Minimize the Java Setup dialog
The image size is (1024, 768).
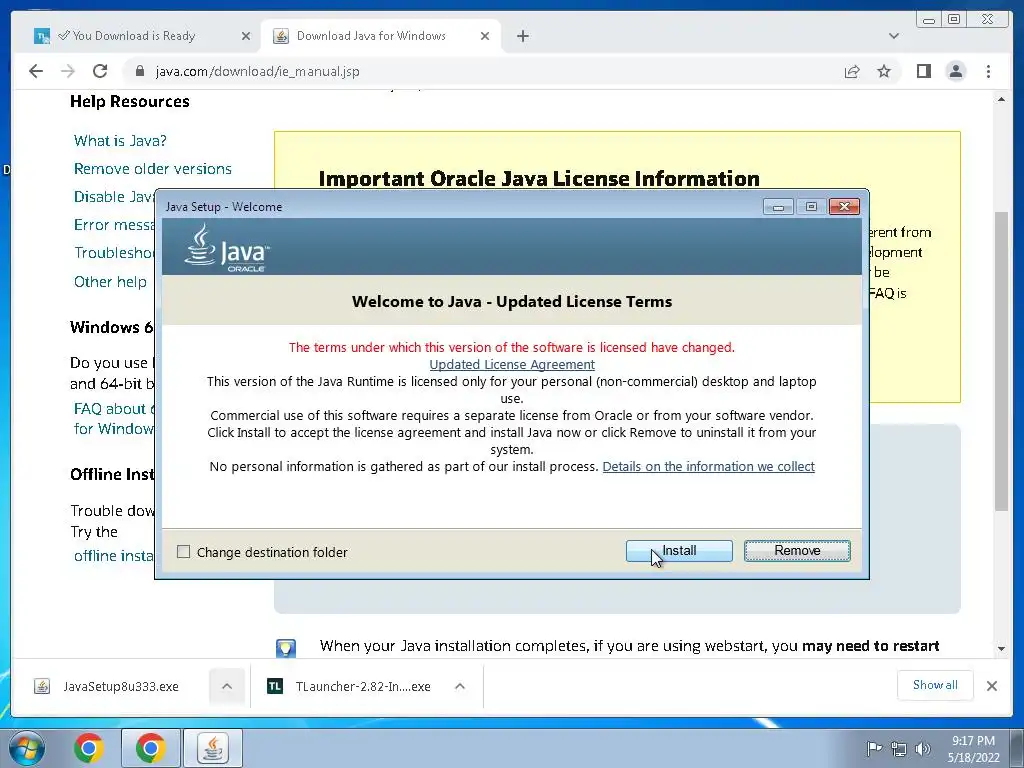click(x=778, y=207)
